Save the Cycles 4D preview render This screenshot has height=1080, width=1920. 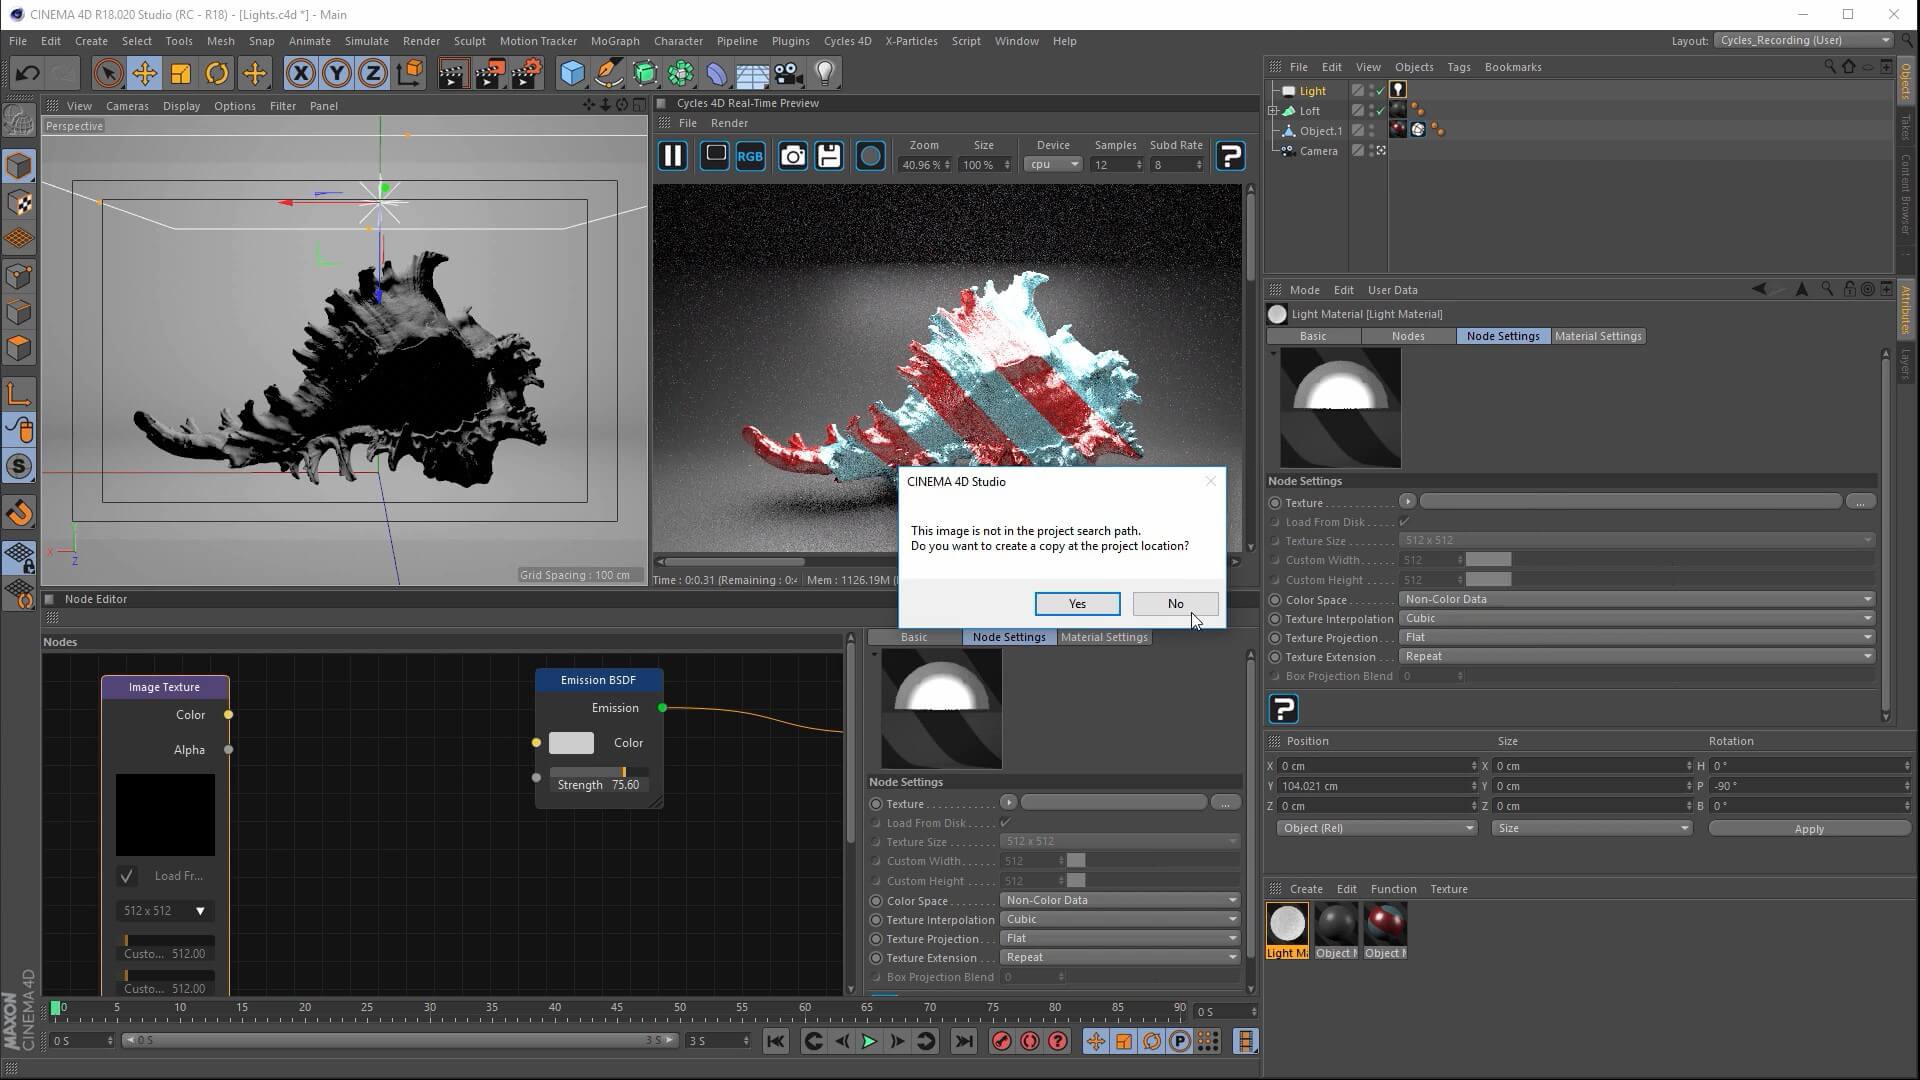click(829, 156)
